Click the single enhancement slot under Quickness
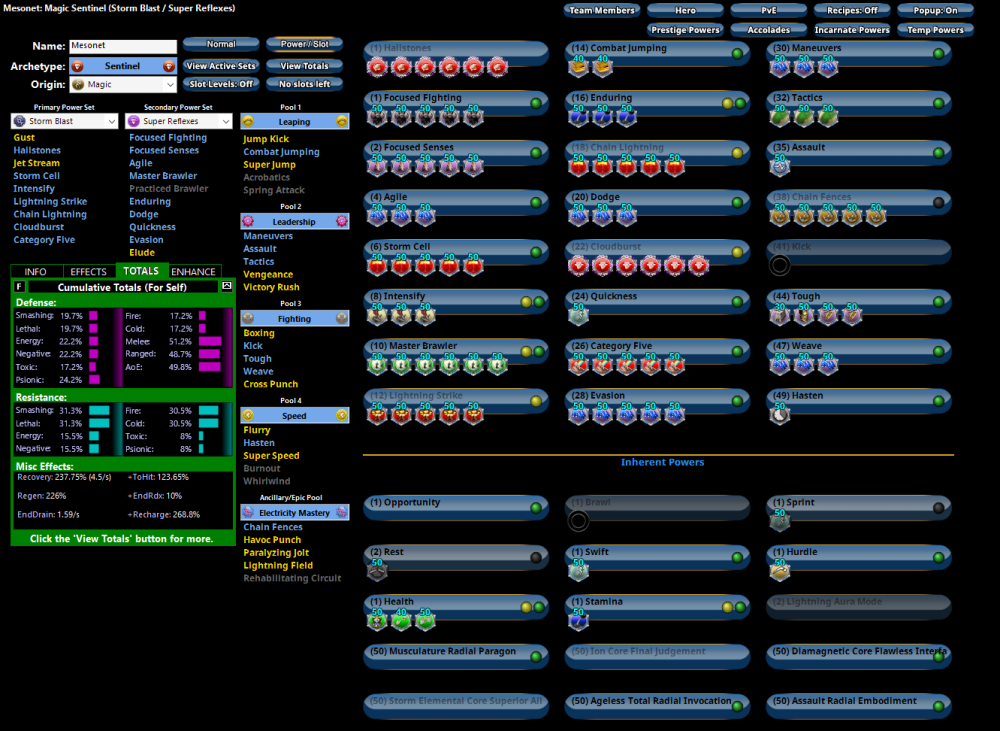1000x731 pixels. [578, 315]
